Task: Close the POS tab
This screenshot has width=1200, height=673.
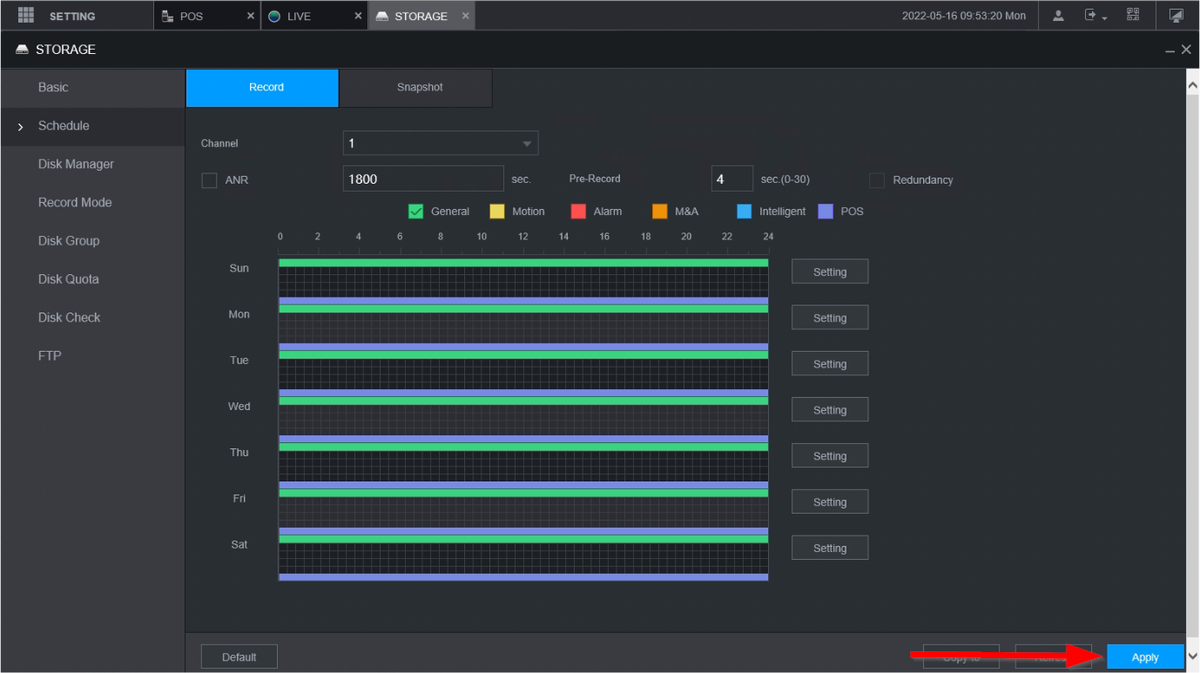Action: (x=250, y=17)
